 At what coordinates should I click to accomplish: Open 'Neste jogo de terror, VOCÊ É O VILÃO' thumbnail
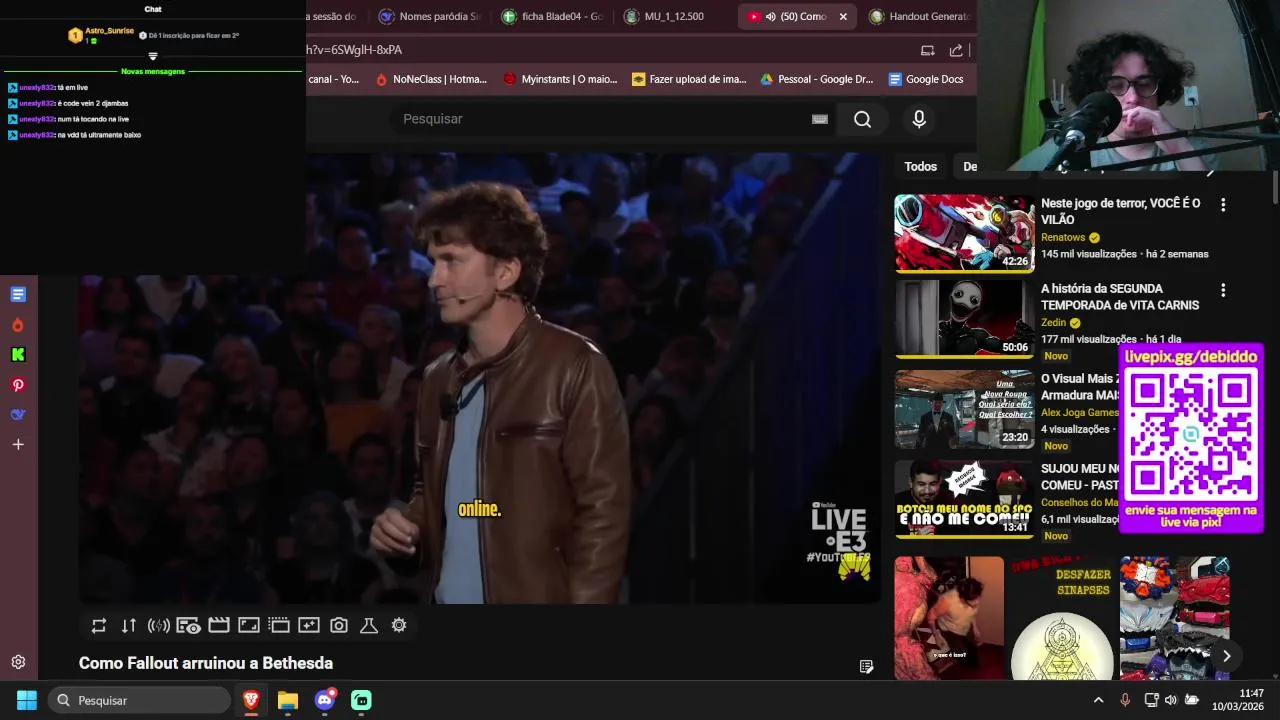pyautogui.click(x=965, y=233)
